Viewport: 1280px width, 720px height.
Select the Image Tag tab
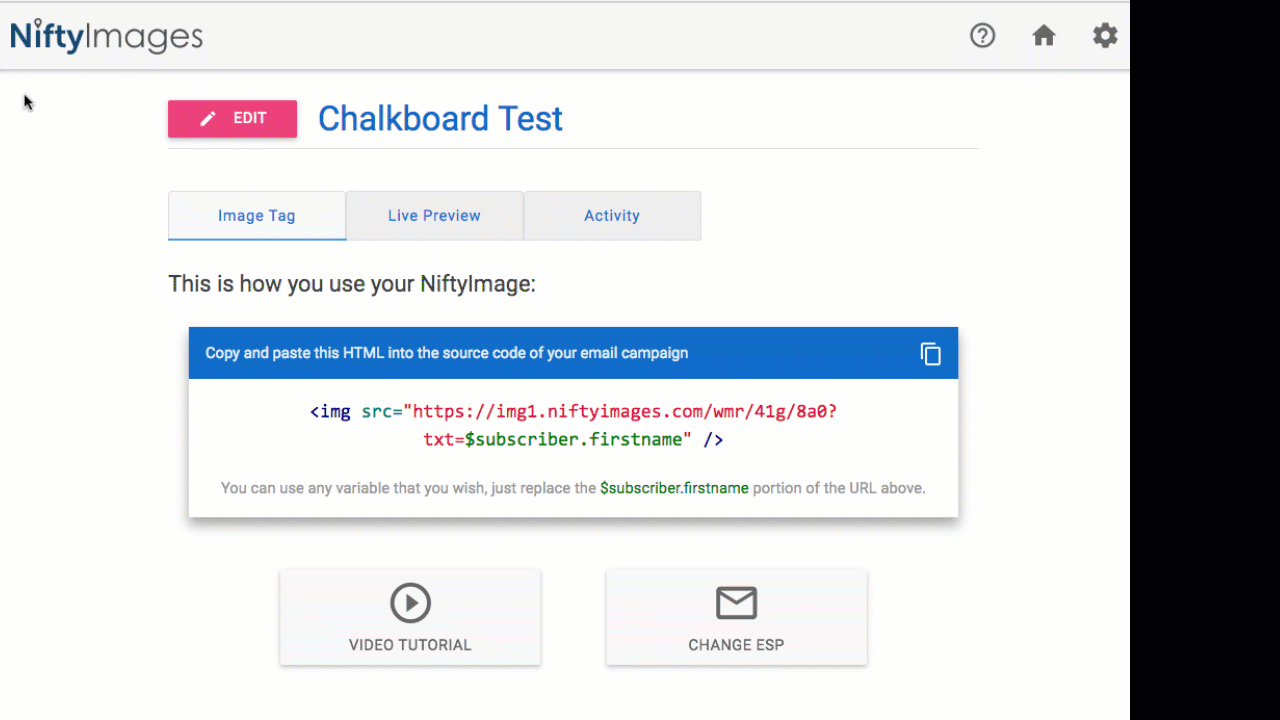[x=257, y=215]
